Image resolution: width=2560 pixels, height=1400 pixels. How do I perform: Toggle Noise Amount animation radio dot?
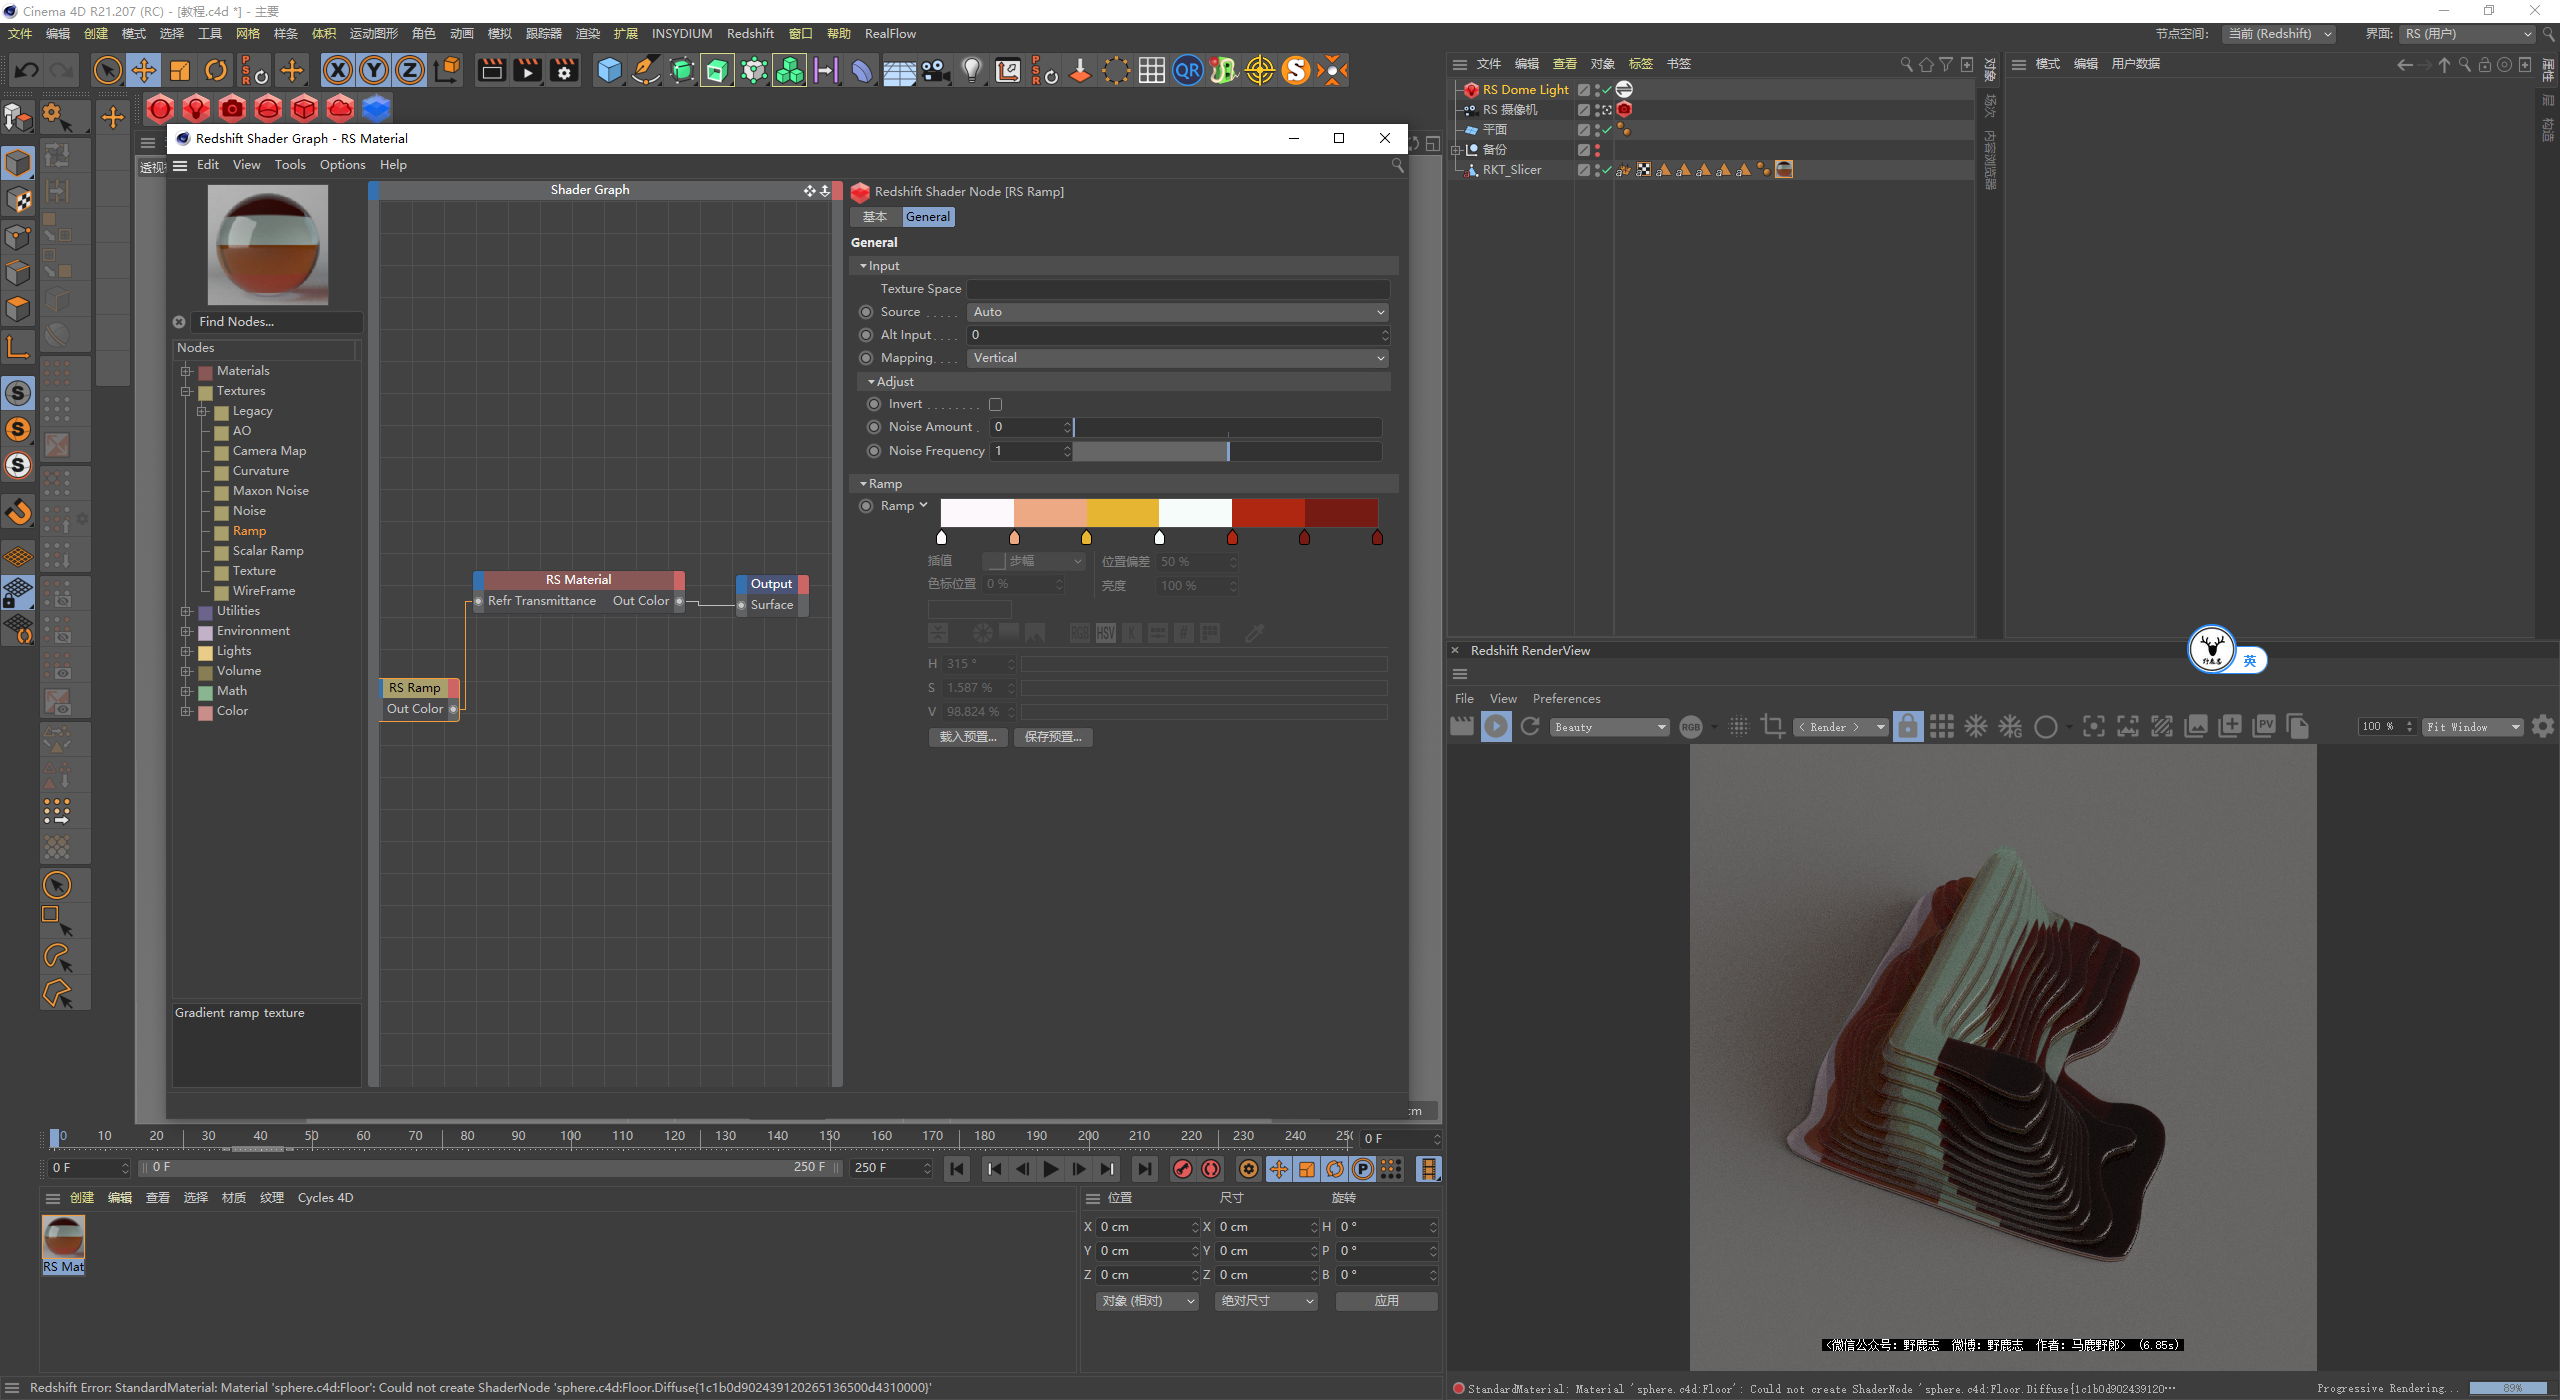[874, 427]
